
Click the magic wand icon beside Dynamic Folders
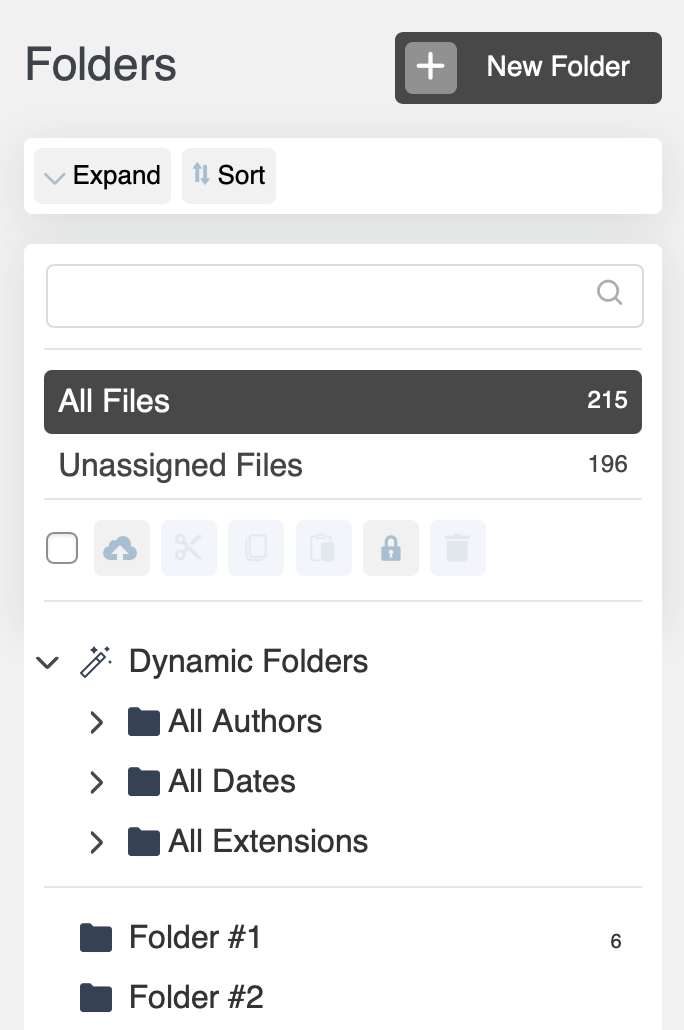point(95,661)
